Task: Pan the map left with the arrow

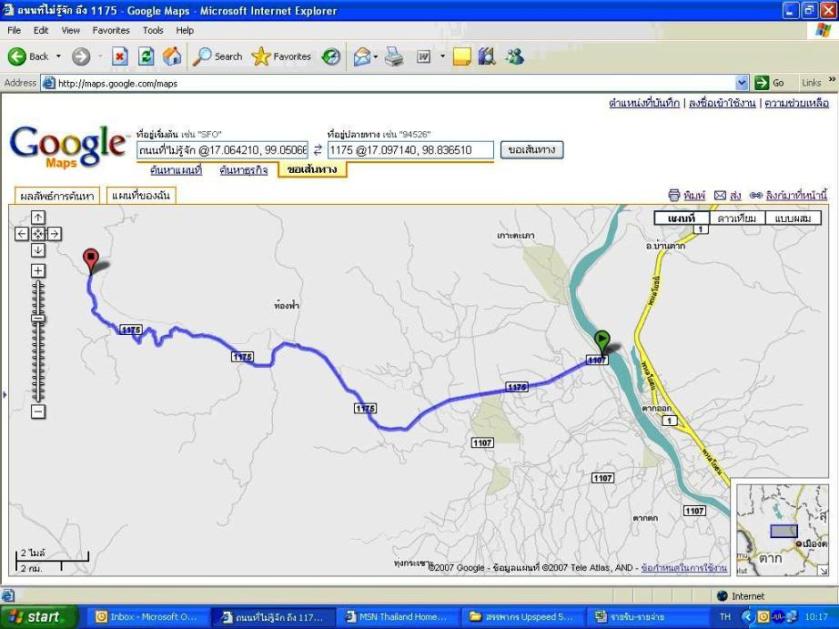Action: (x=22, y=234)
